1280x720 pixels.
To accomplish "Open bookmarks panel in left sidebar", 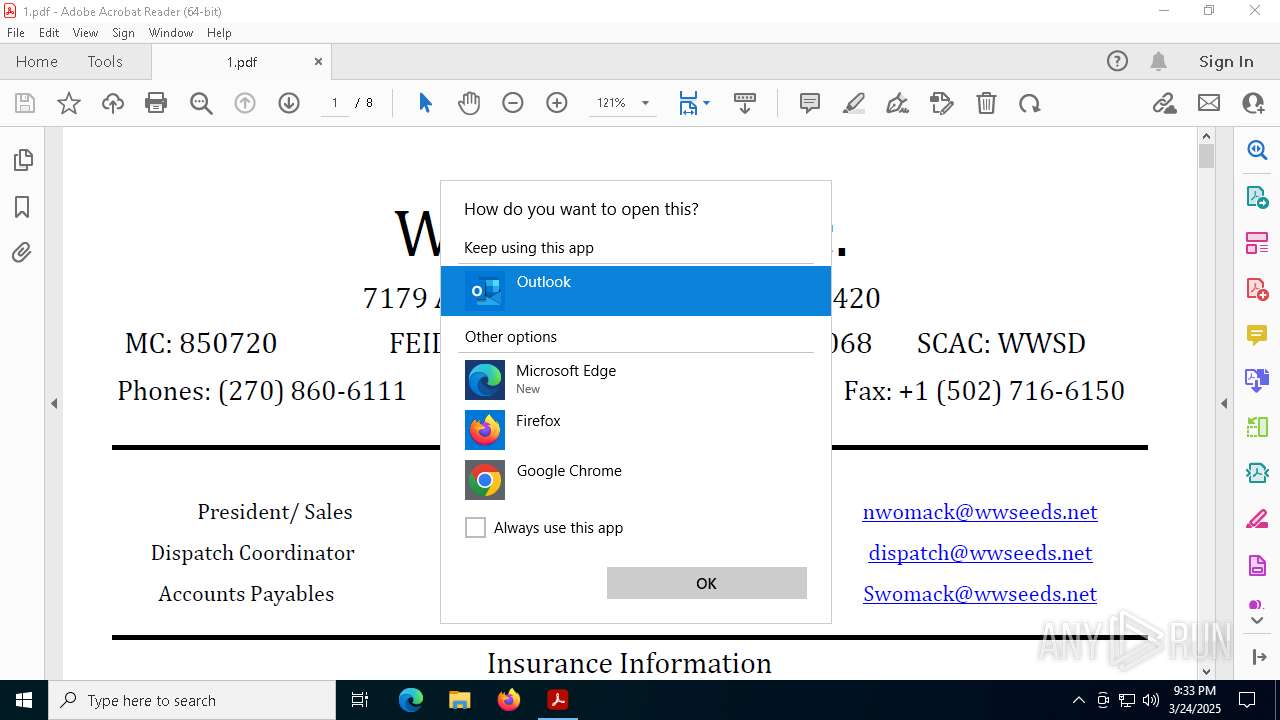I will (22, 207).
